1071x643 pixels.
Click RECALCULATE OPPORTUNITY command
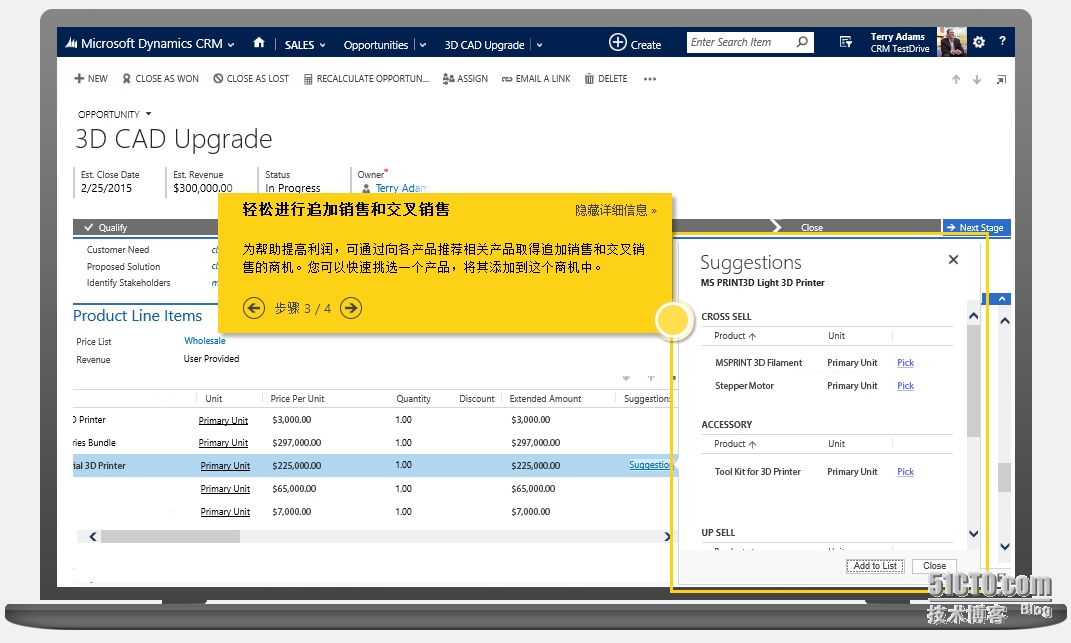pos(366,79)
